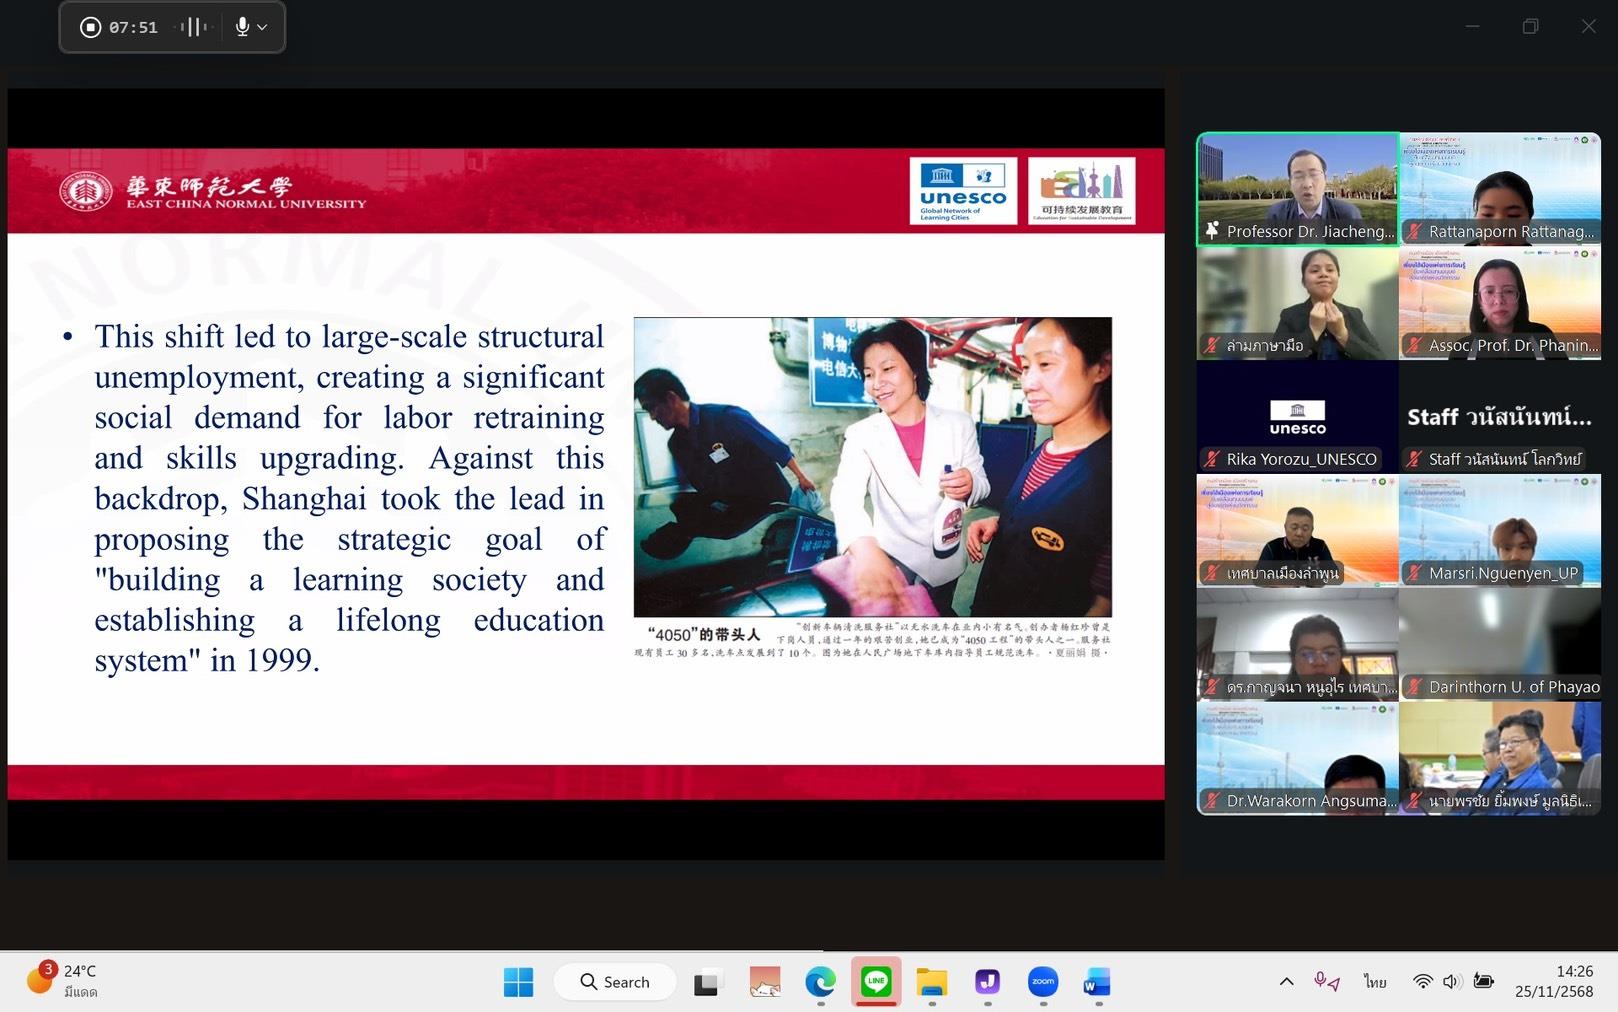Select Professor Dr. Jiacheng's video tile
Image resolution: width=1618 pixels, height=1012 pixels.
click(1297, 189)
